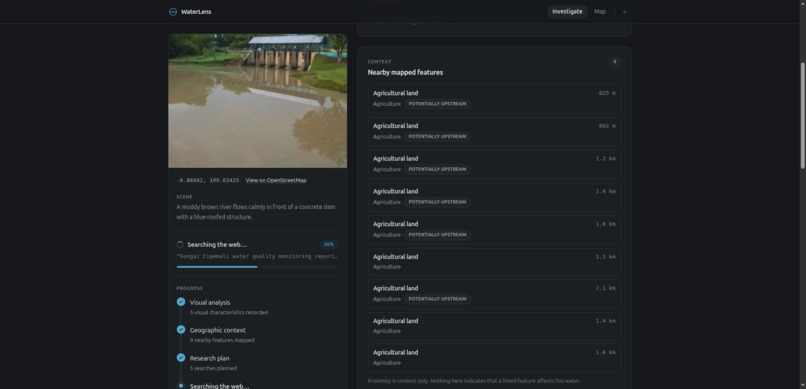This screenshot has height=389, width=806.
Task: Click the spinner beside Searching the web heading
Action: [180, 245]
